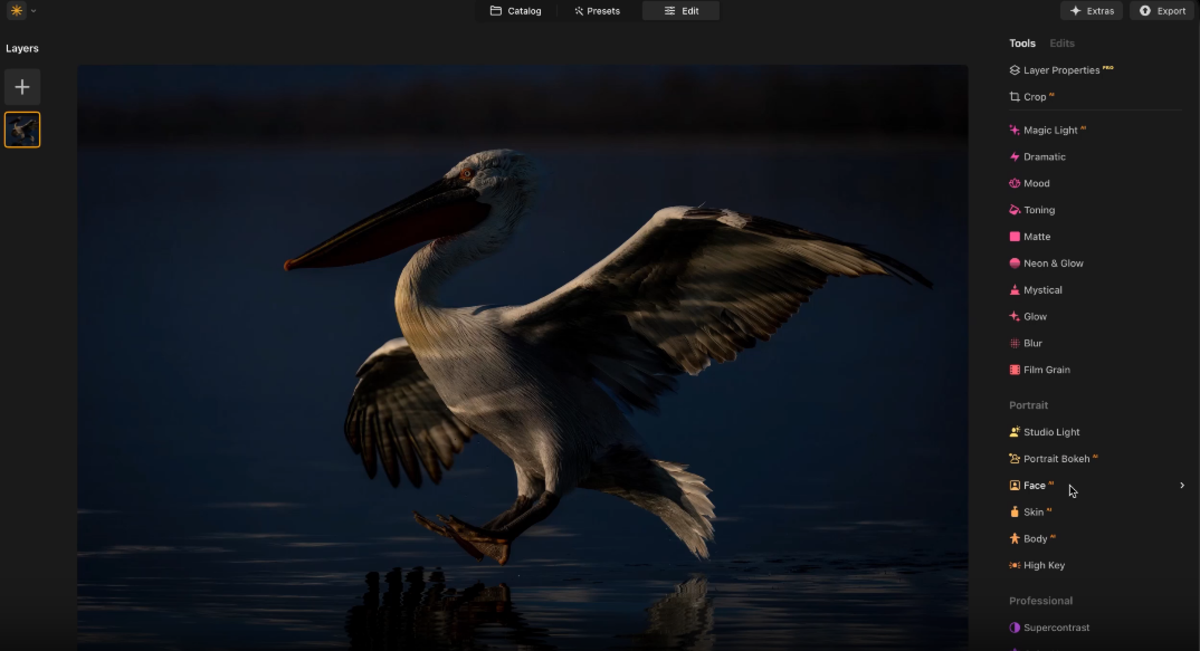Select the Toning tool
Image resolution: width=1200 pixels, height=651 pixels.
1038,209
